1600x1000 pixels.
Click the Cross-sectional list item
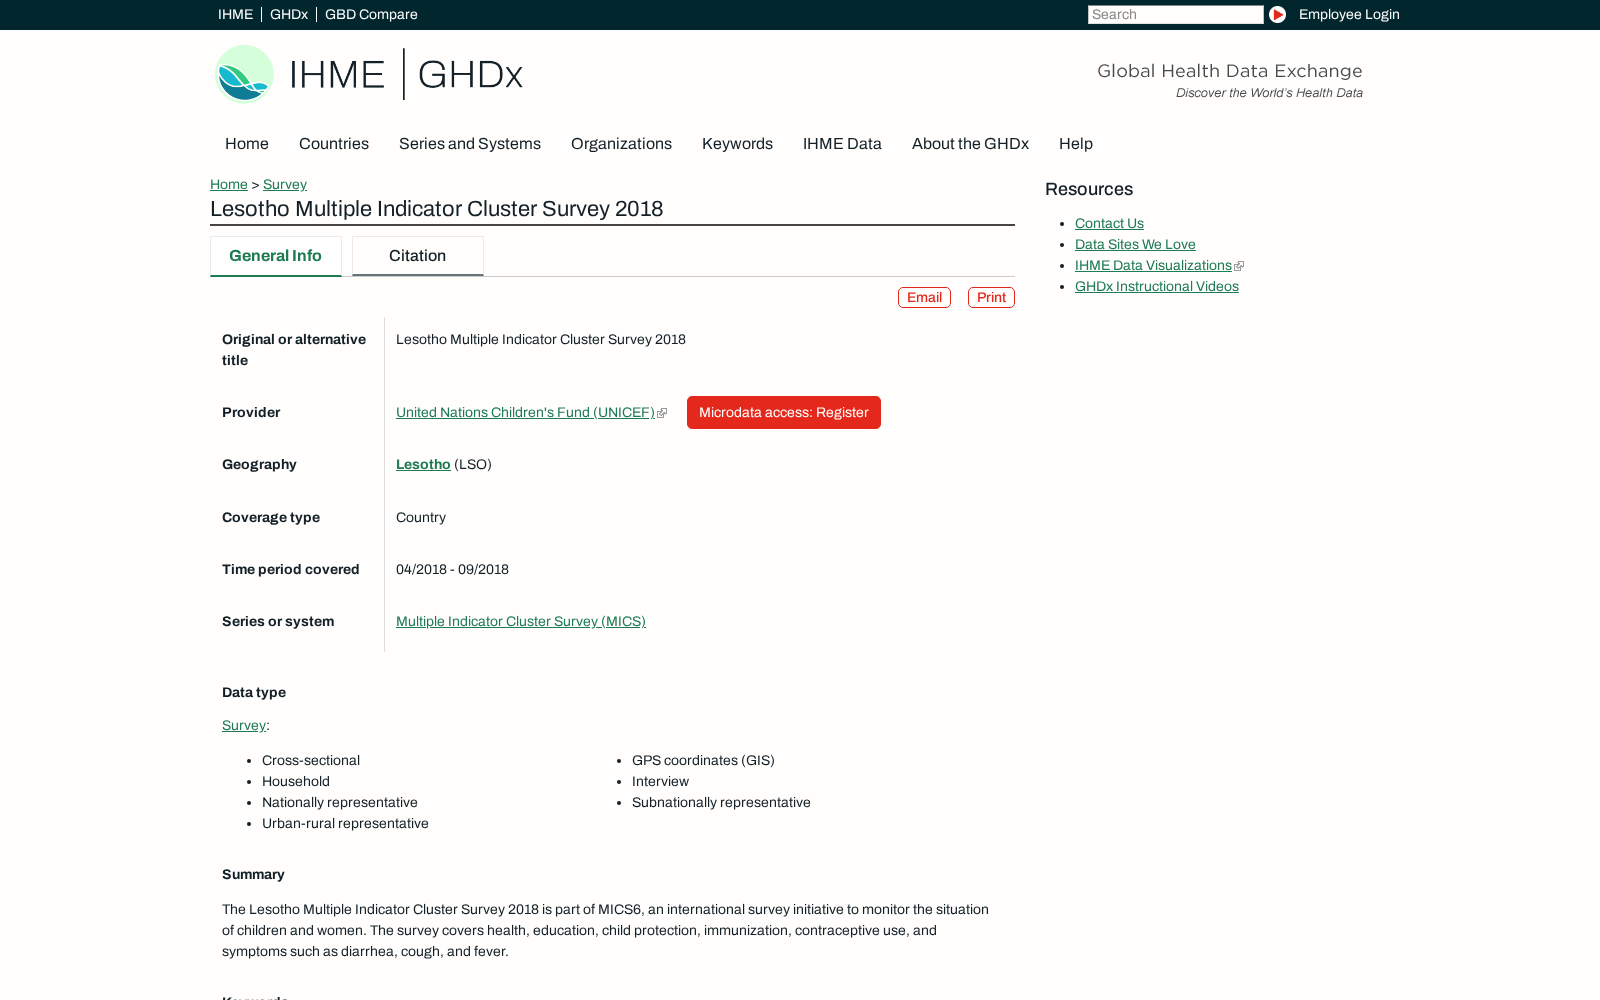point(311,761)
